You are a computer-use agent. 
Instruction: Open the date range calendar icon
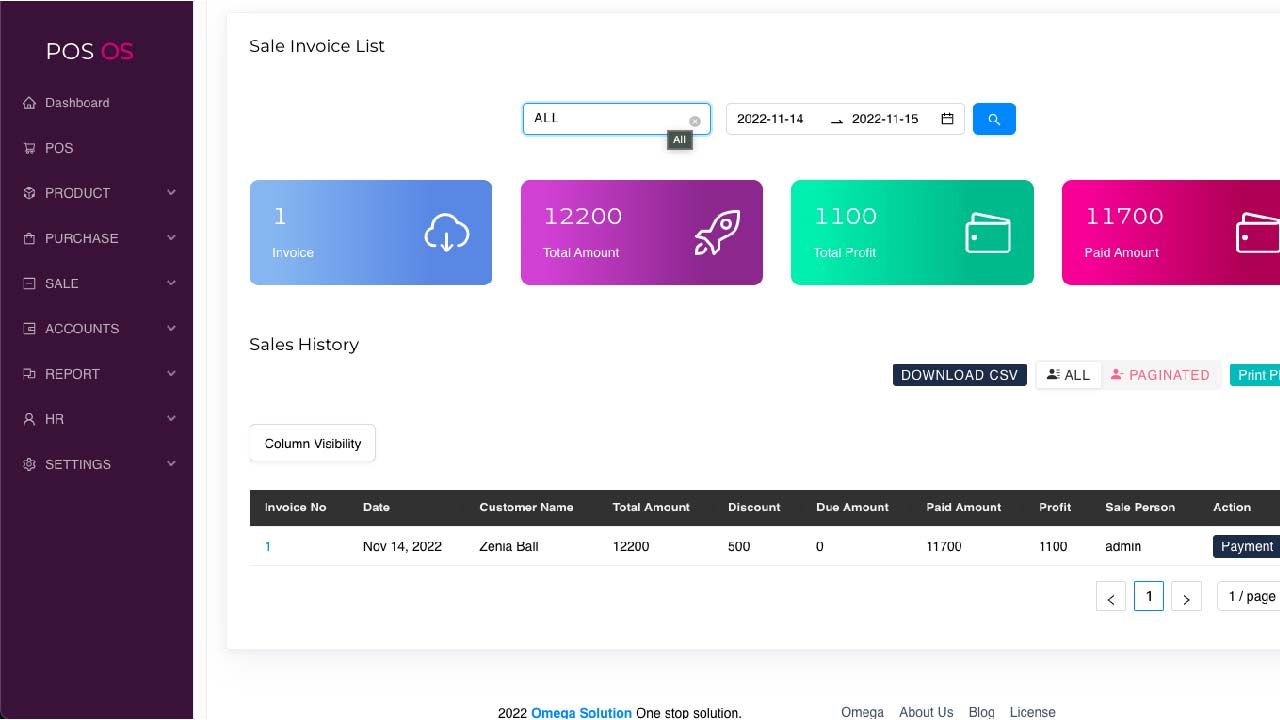[x=947, y=119]
